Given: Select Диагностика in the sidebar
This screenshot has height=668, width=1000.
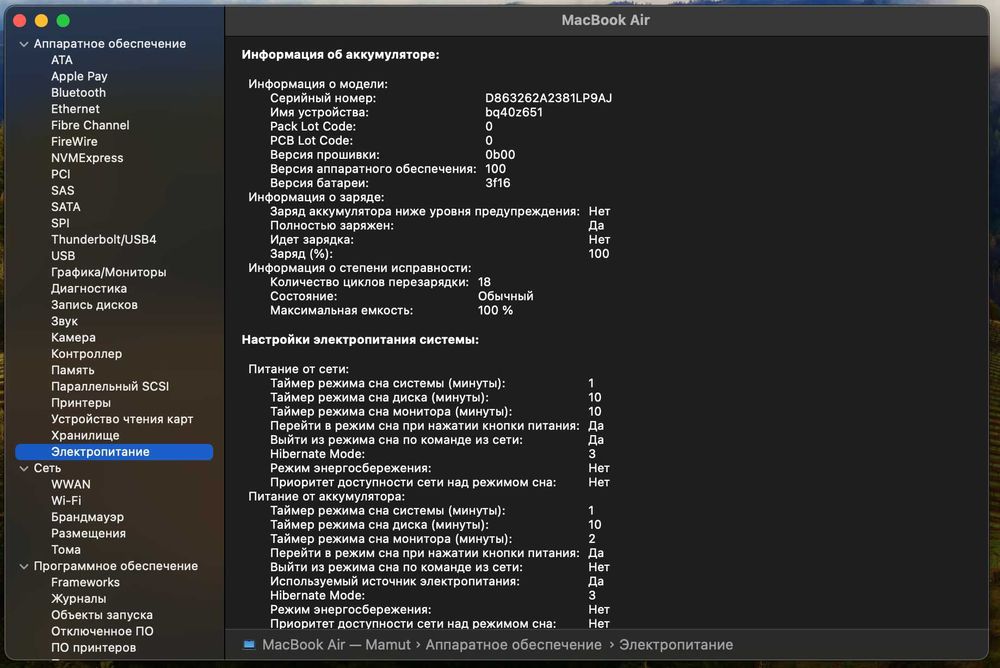Looking at the screenshot, I should (x=89, y=288).
